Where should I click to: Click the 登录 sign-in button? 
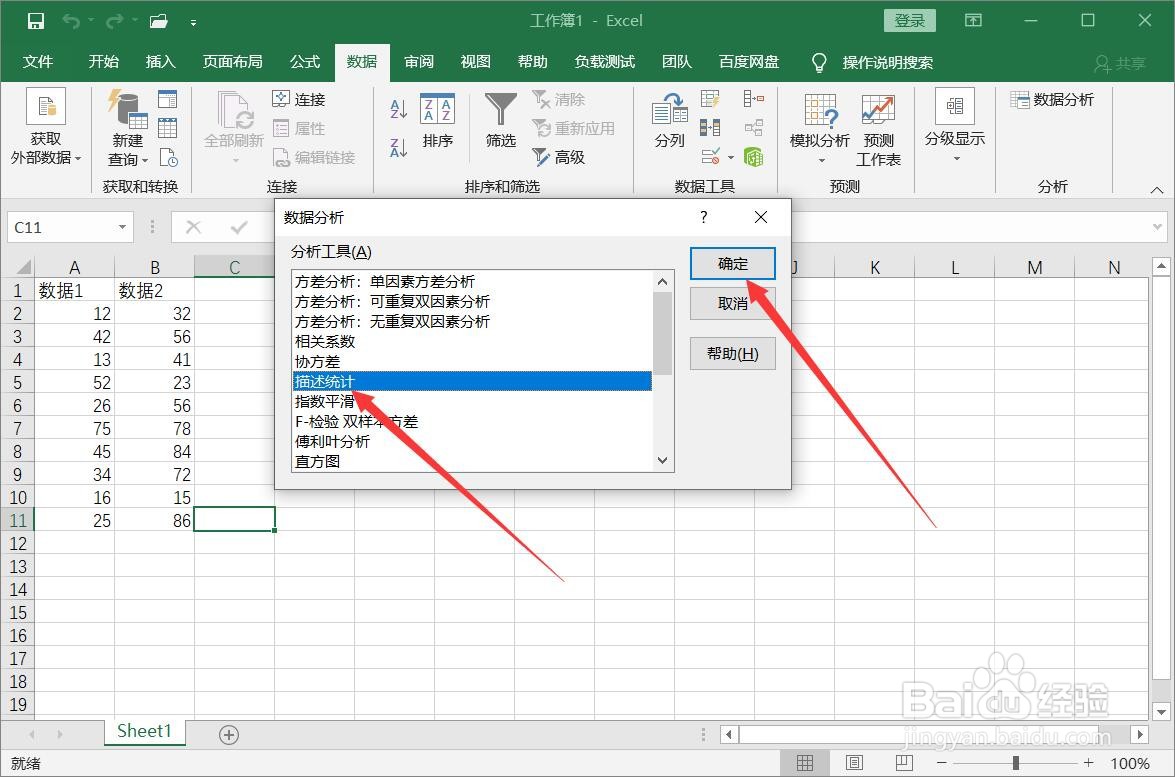[910, 21]
